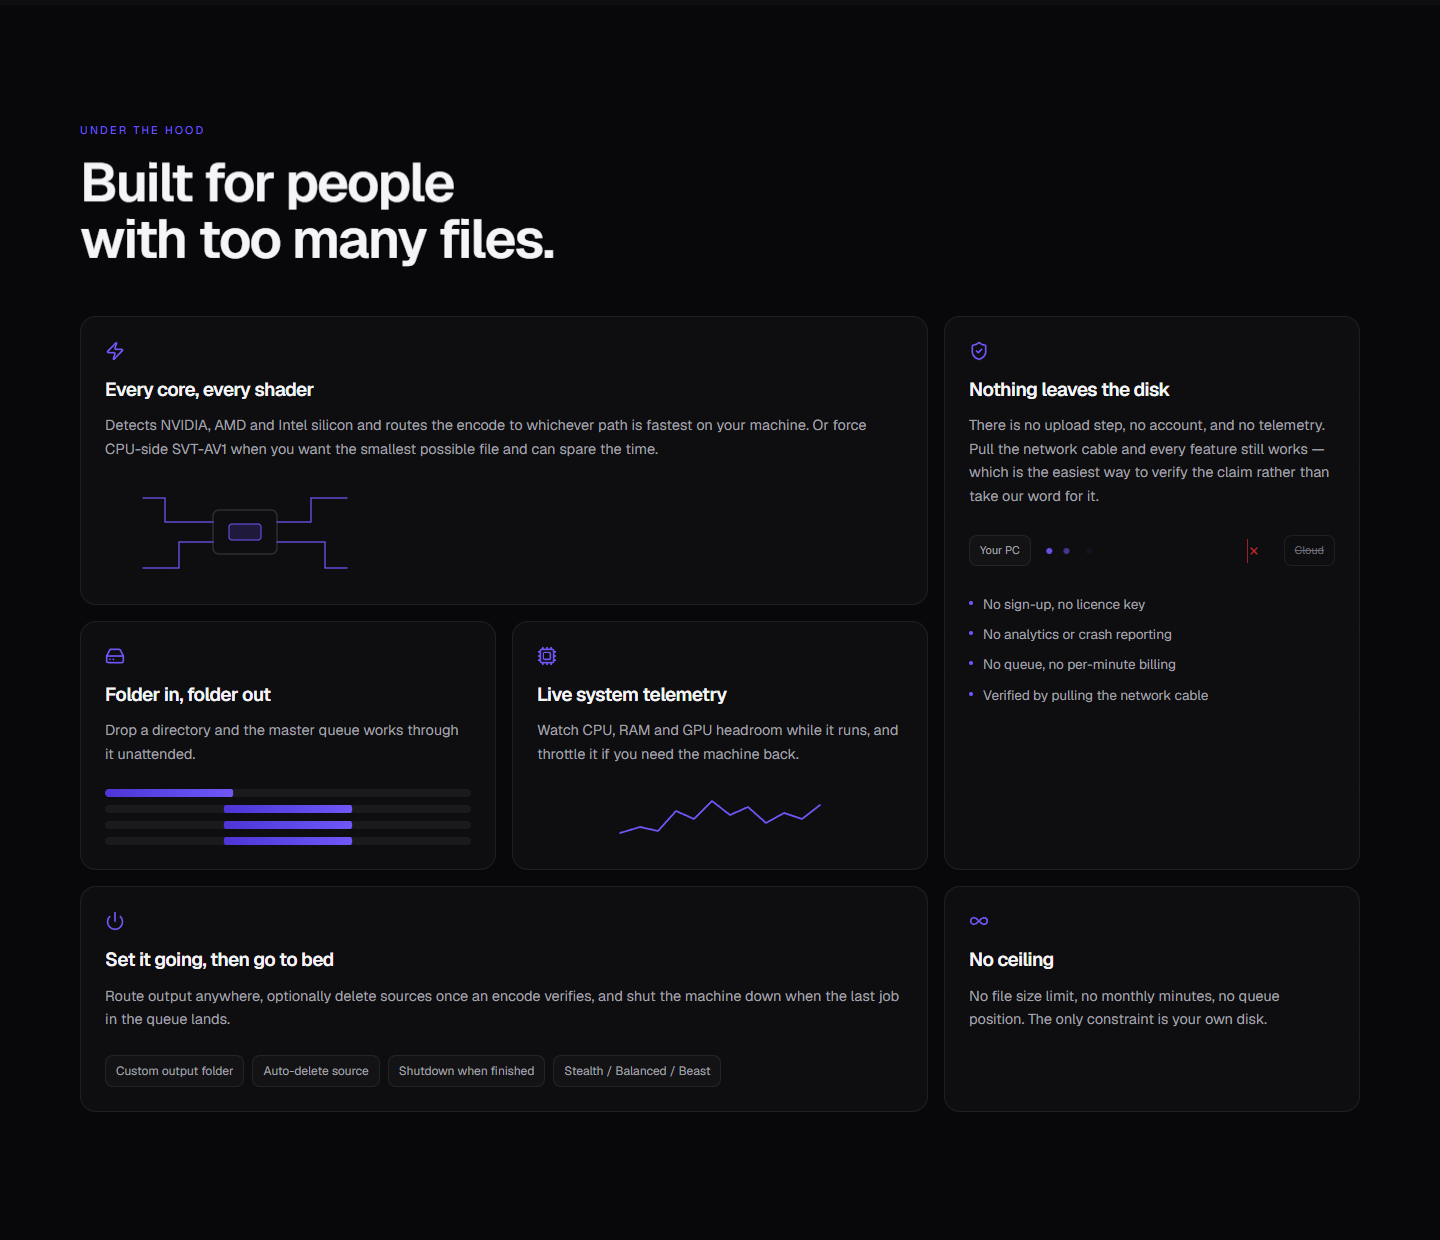Select the Auto-delete source chip

316,1071
